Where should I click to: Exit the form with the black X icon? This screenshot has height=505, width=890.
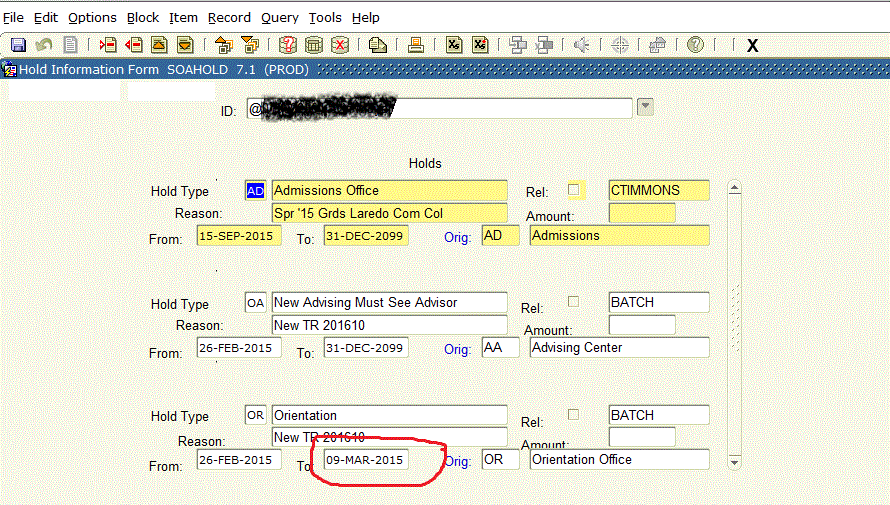[x=752, y=45]
